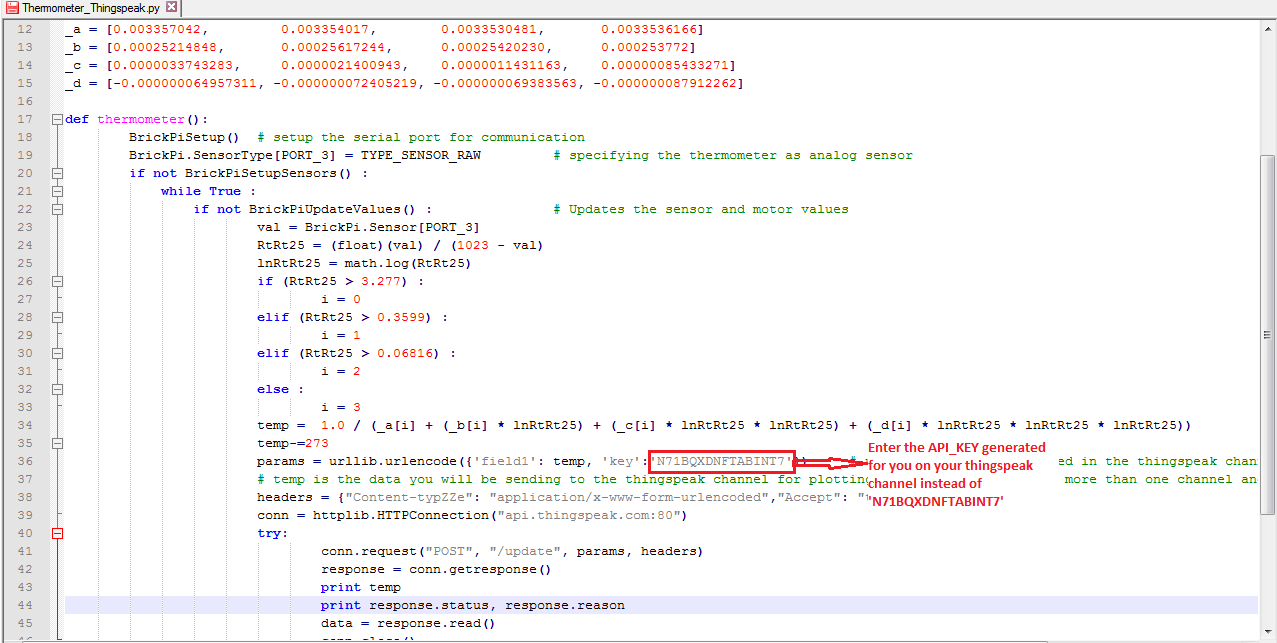This screenshot has height=643, width=1277.
Task: Click the red unfolded marker on line 40
Action: point(57,533)
